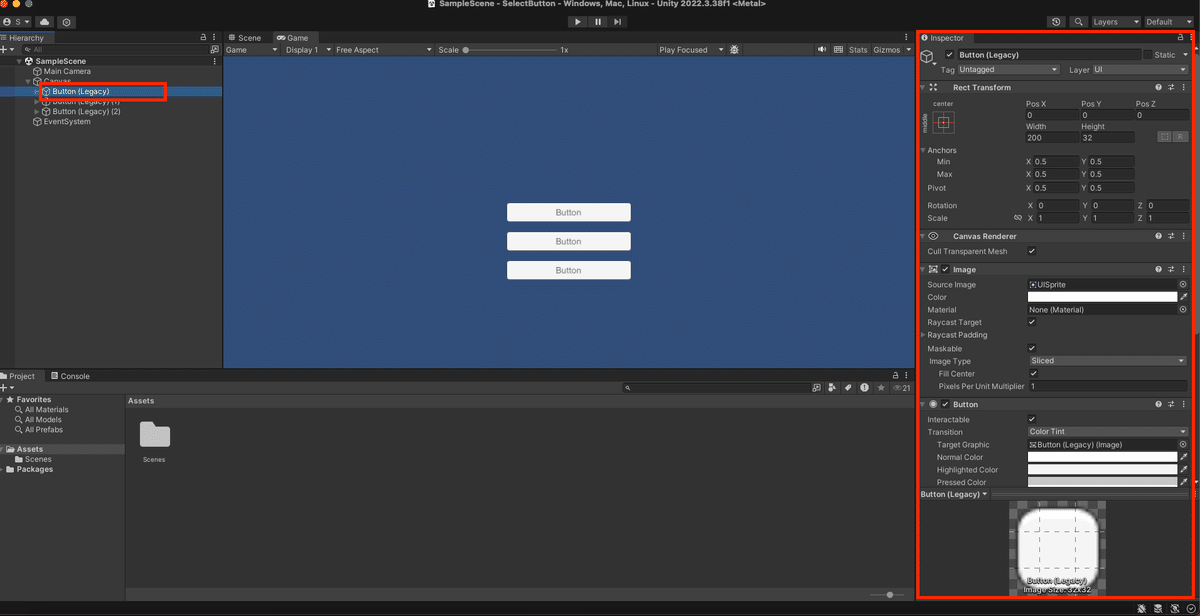Open the Image Type dropdown showing Sliced
This screenshot has width=1200, height=616.
tap(1106, 360)
